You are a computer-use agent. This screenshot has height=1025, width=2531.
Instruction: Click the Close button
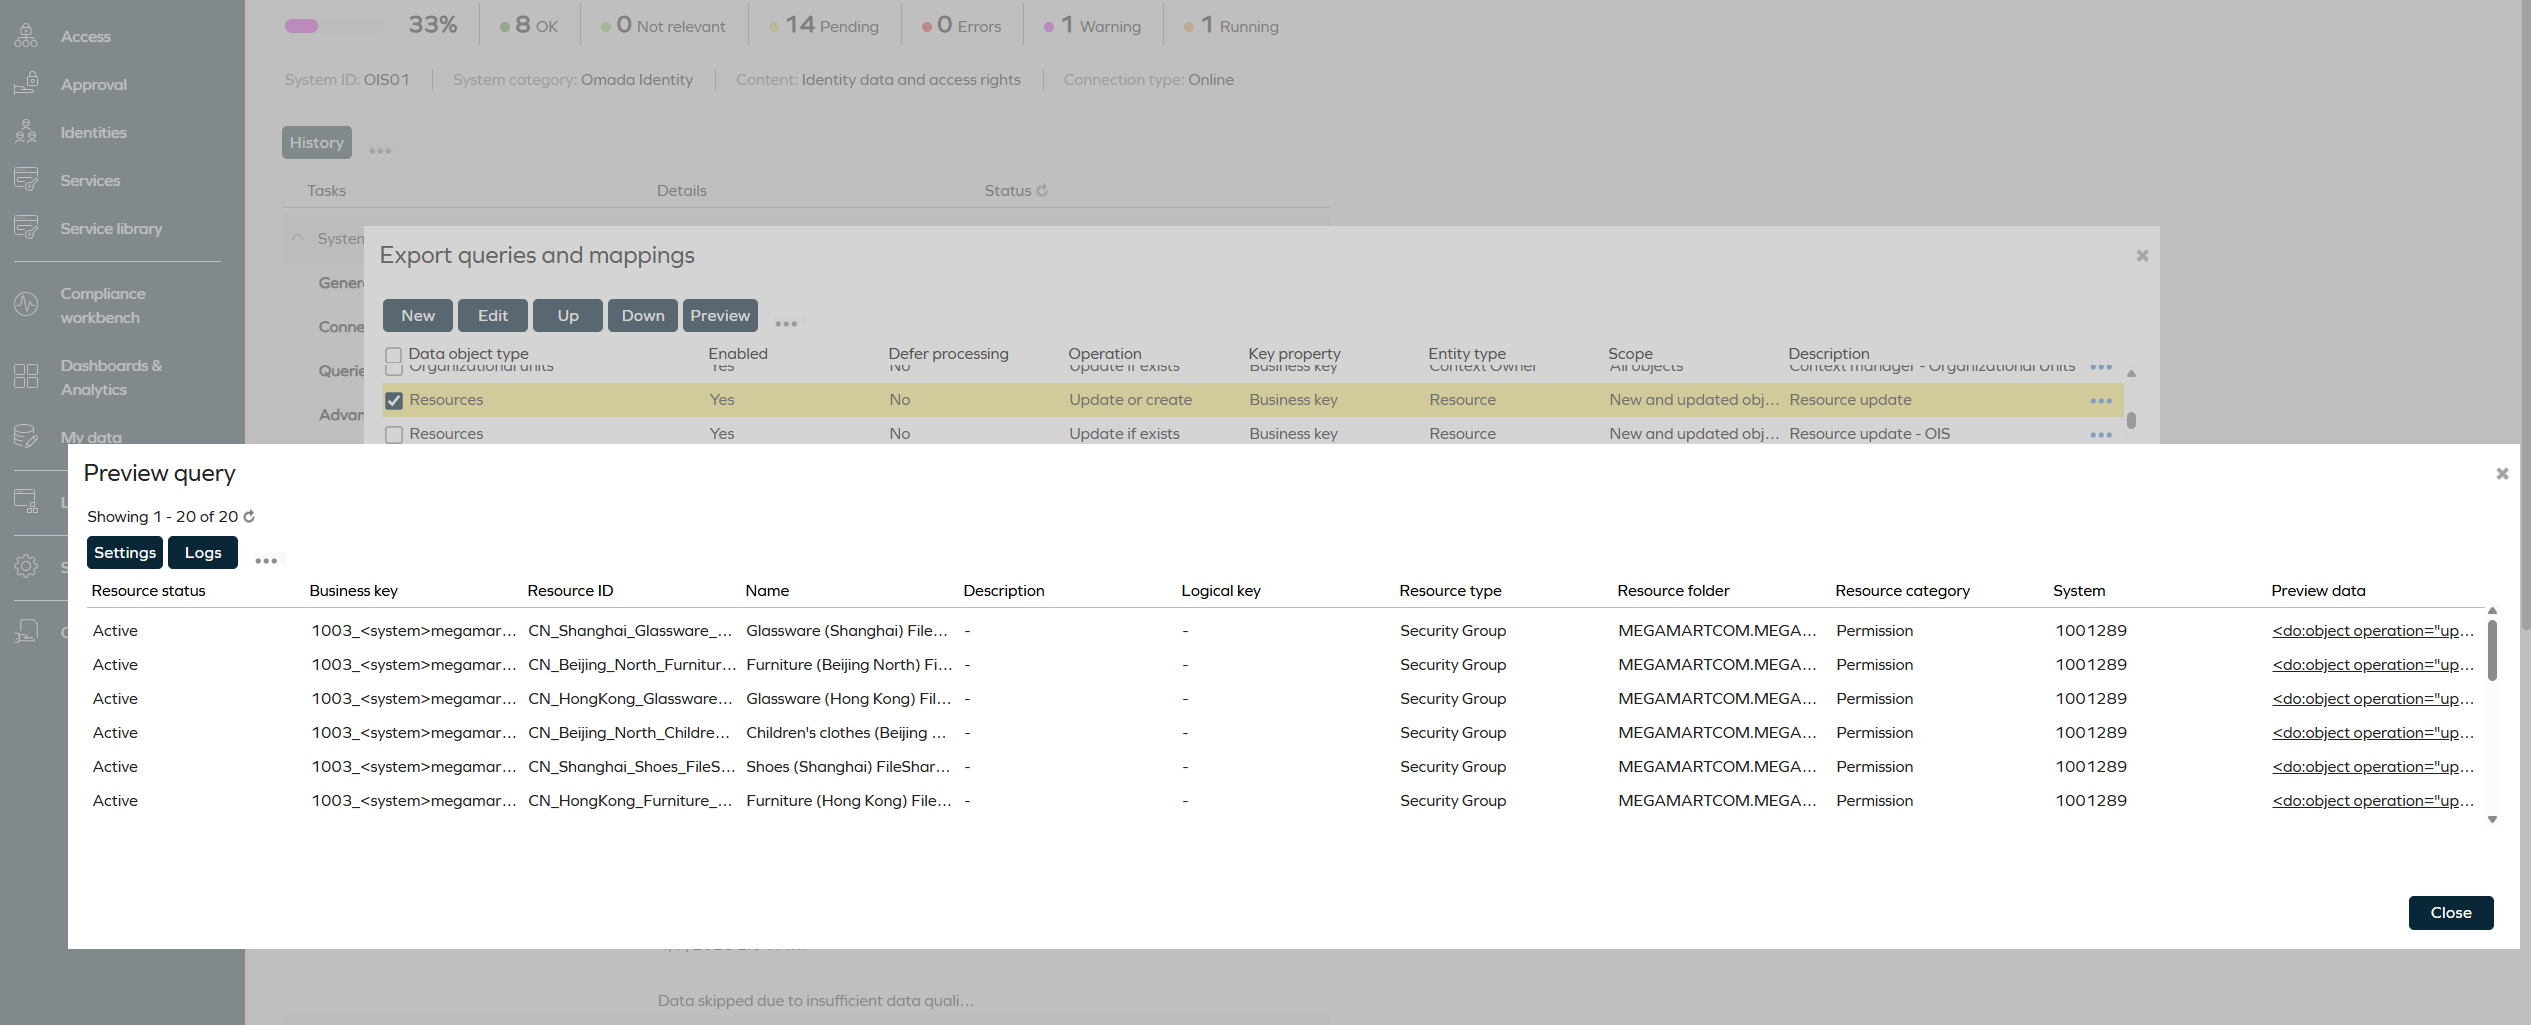[2450, 912]
